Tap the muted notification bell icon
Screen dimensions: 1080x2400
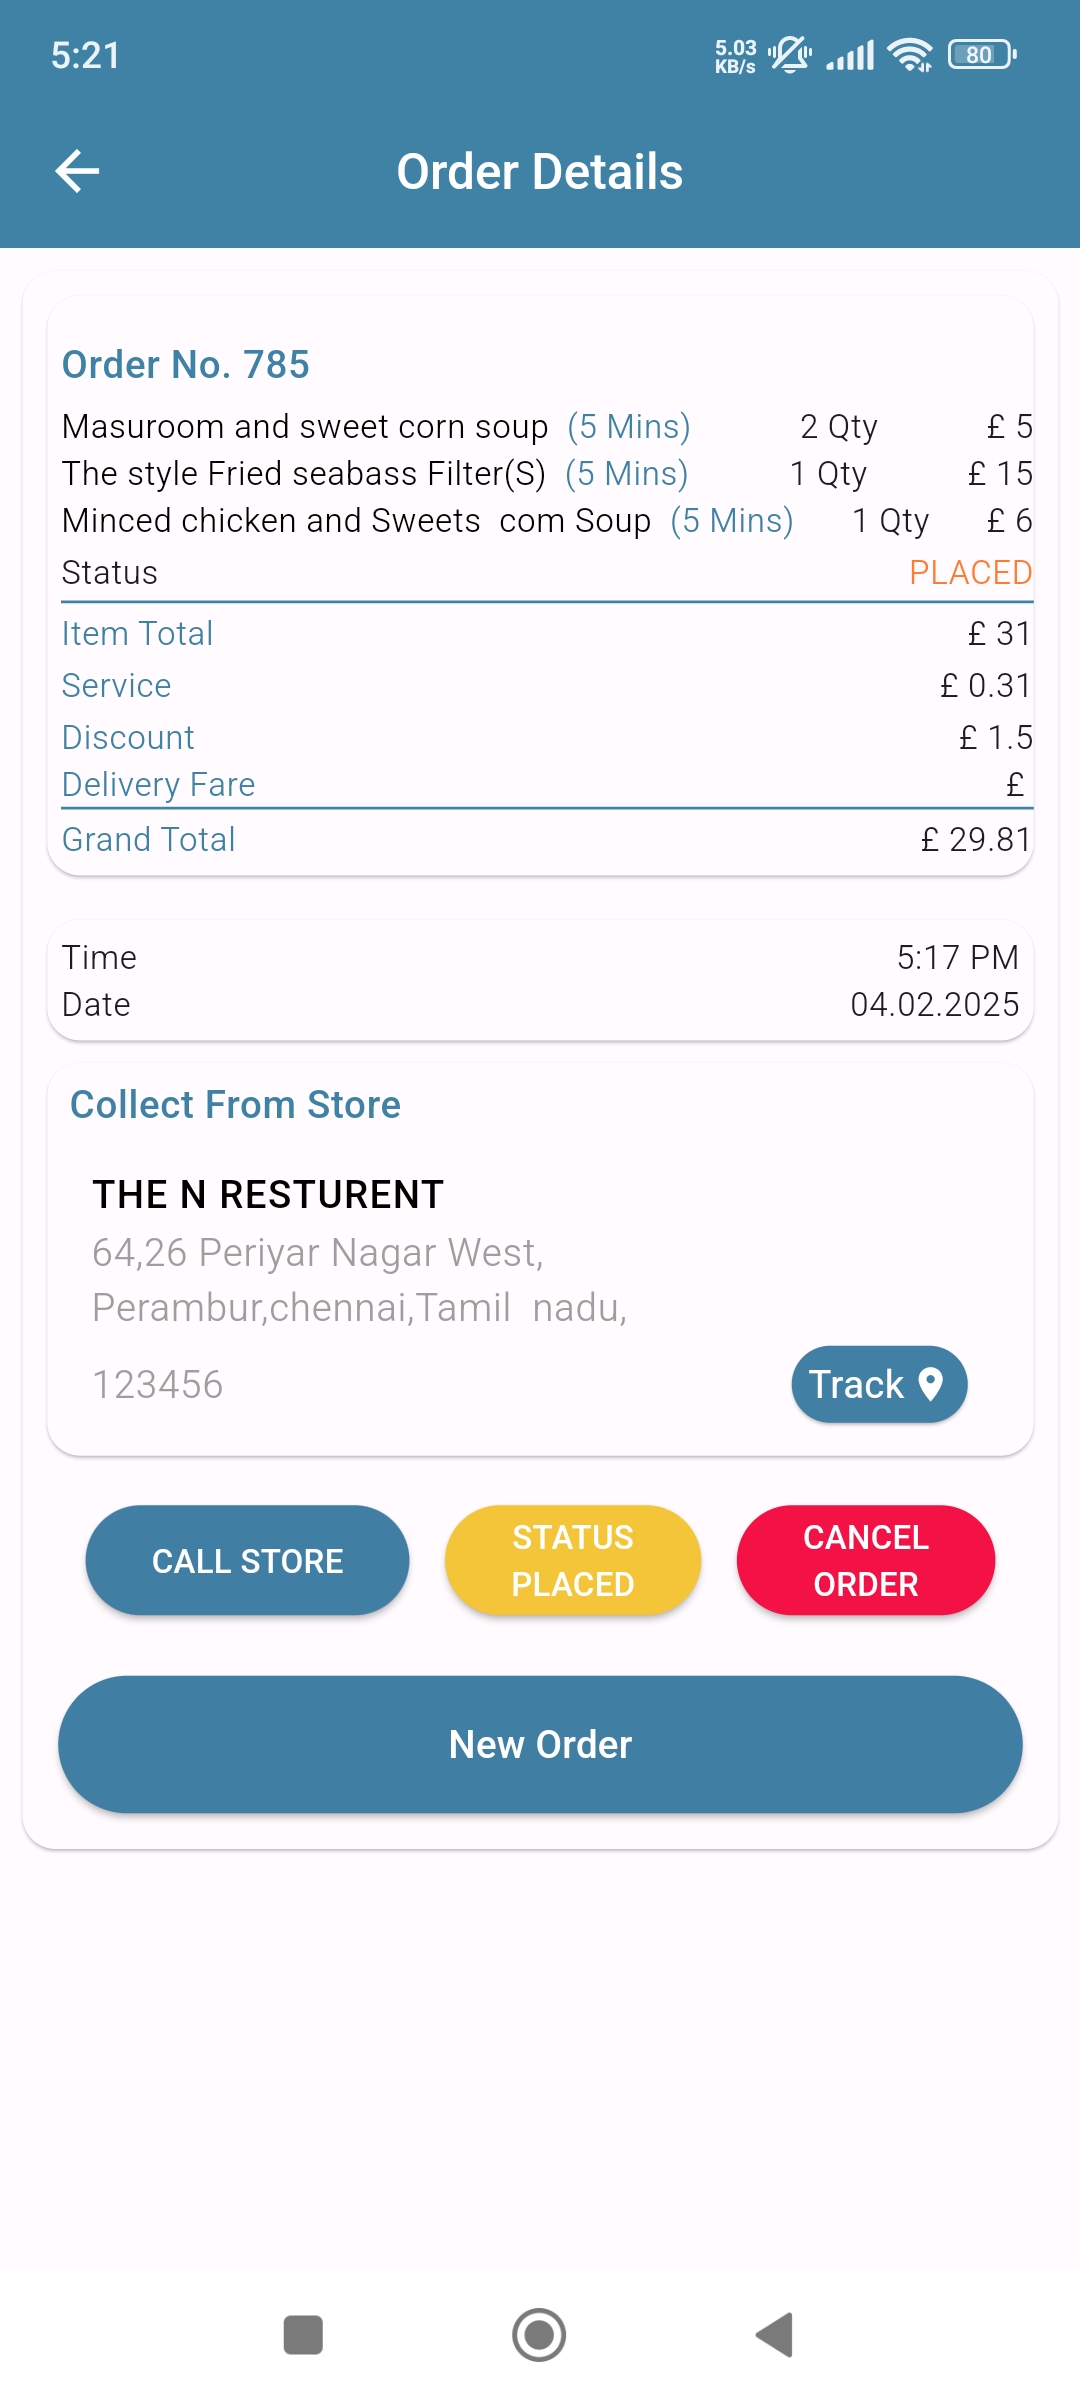(790, 55)
